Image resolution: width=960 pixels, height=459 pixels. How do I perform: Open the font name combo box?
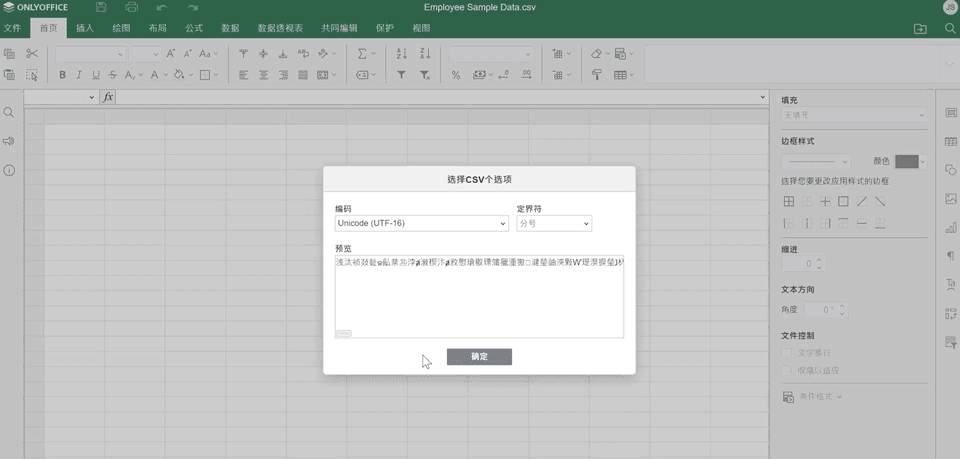(x=90, y=54)
